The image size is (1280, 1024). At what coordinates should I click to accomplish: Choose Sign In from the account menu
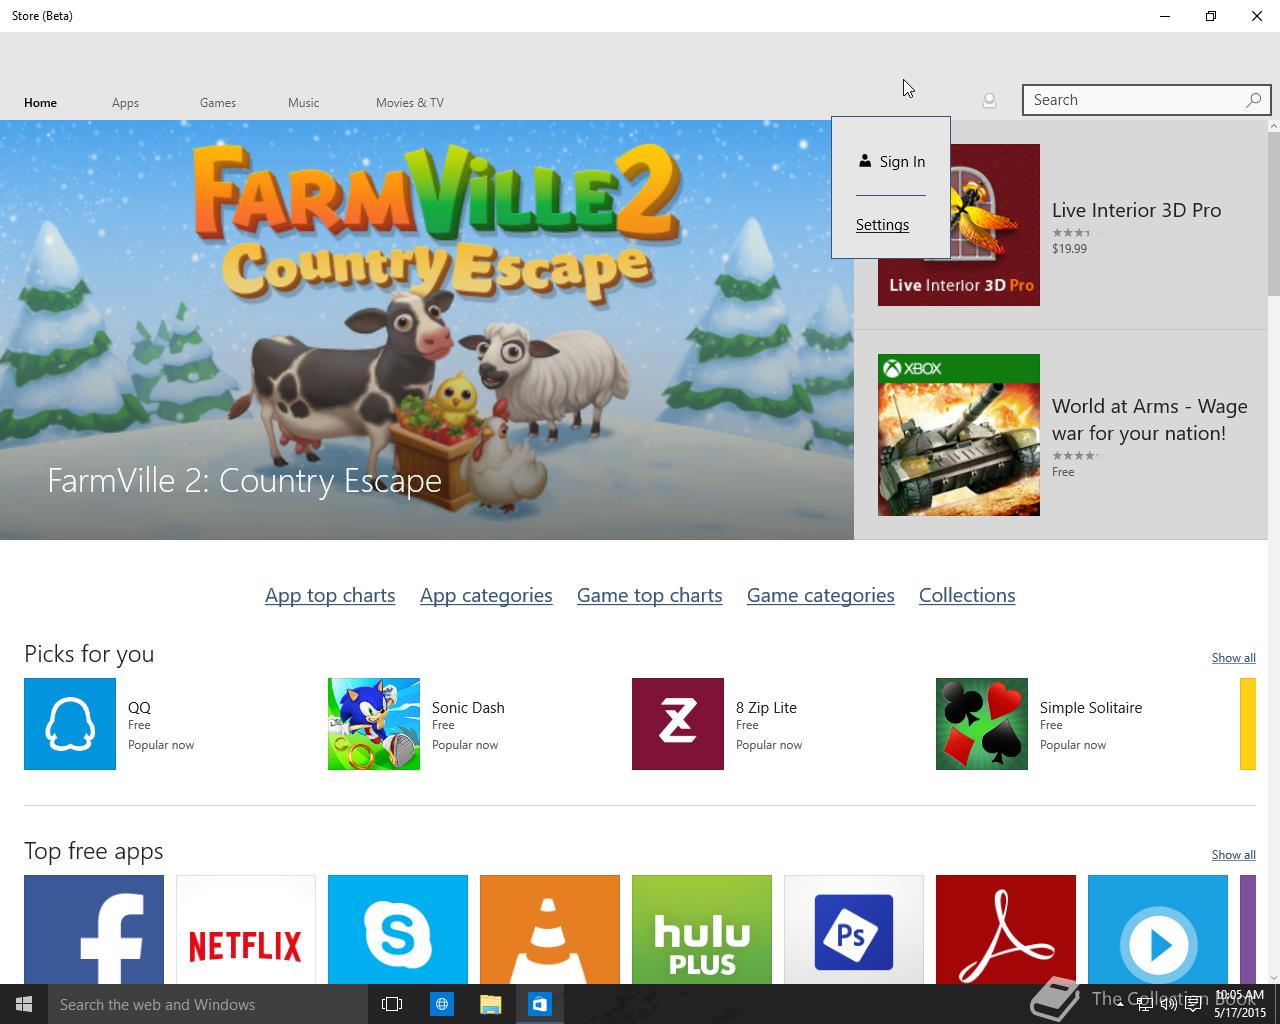[891, 162]
